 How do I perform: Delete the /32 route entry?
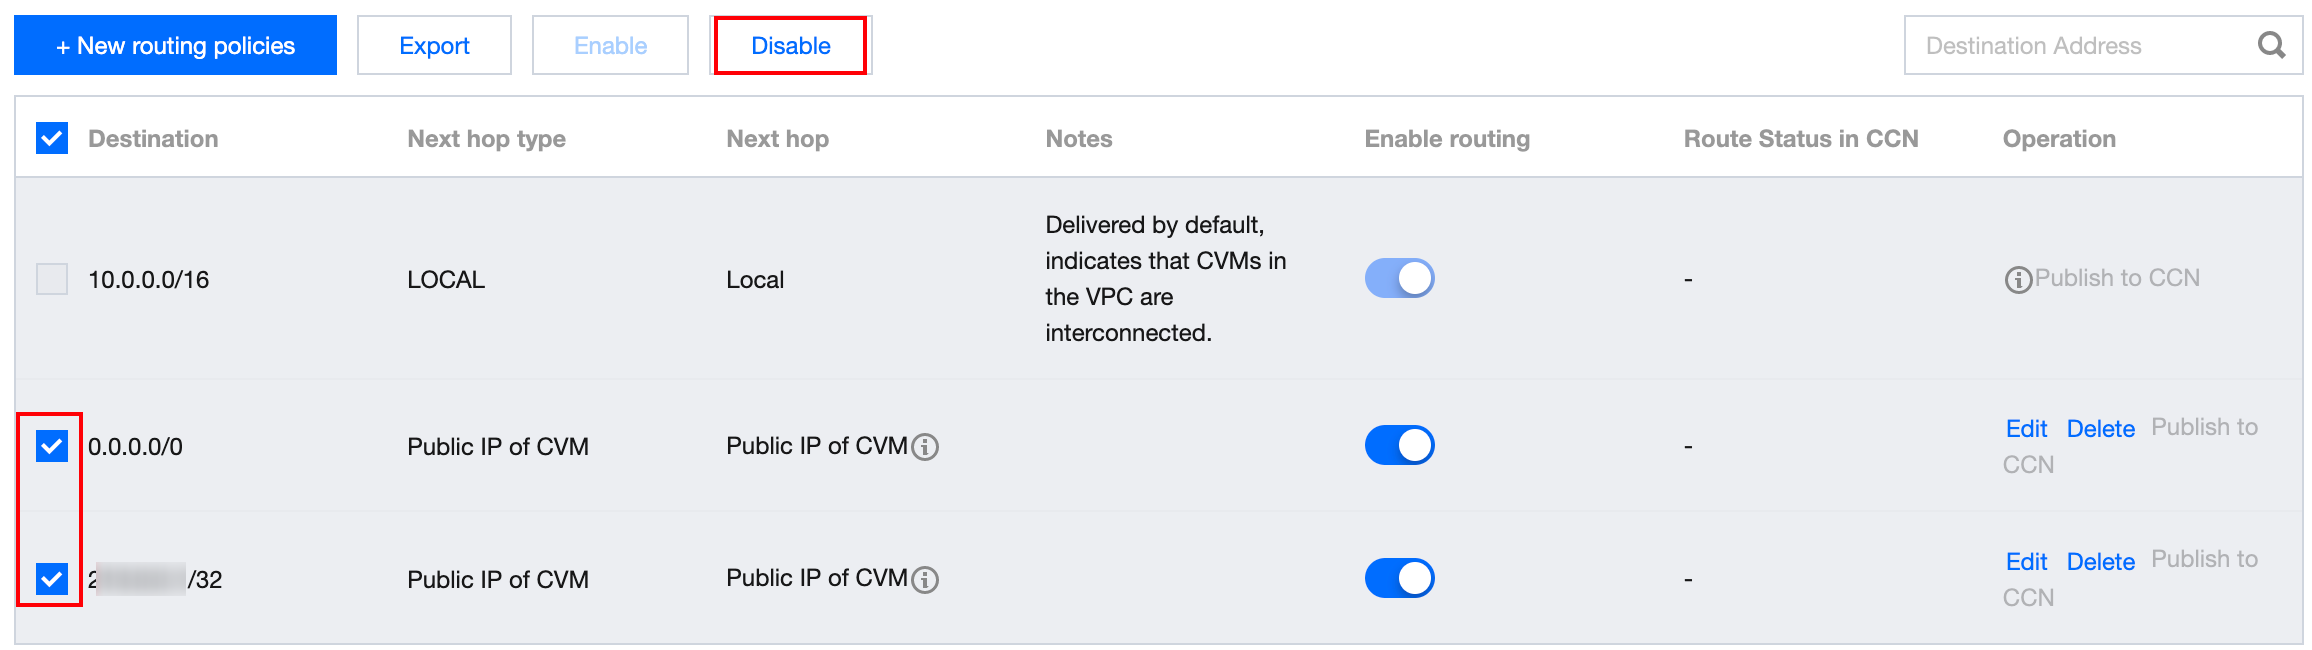coord(2100,562)
